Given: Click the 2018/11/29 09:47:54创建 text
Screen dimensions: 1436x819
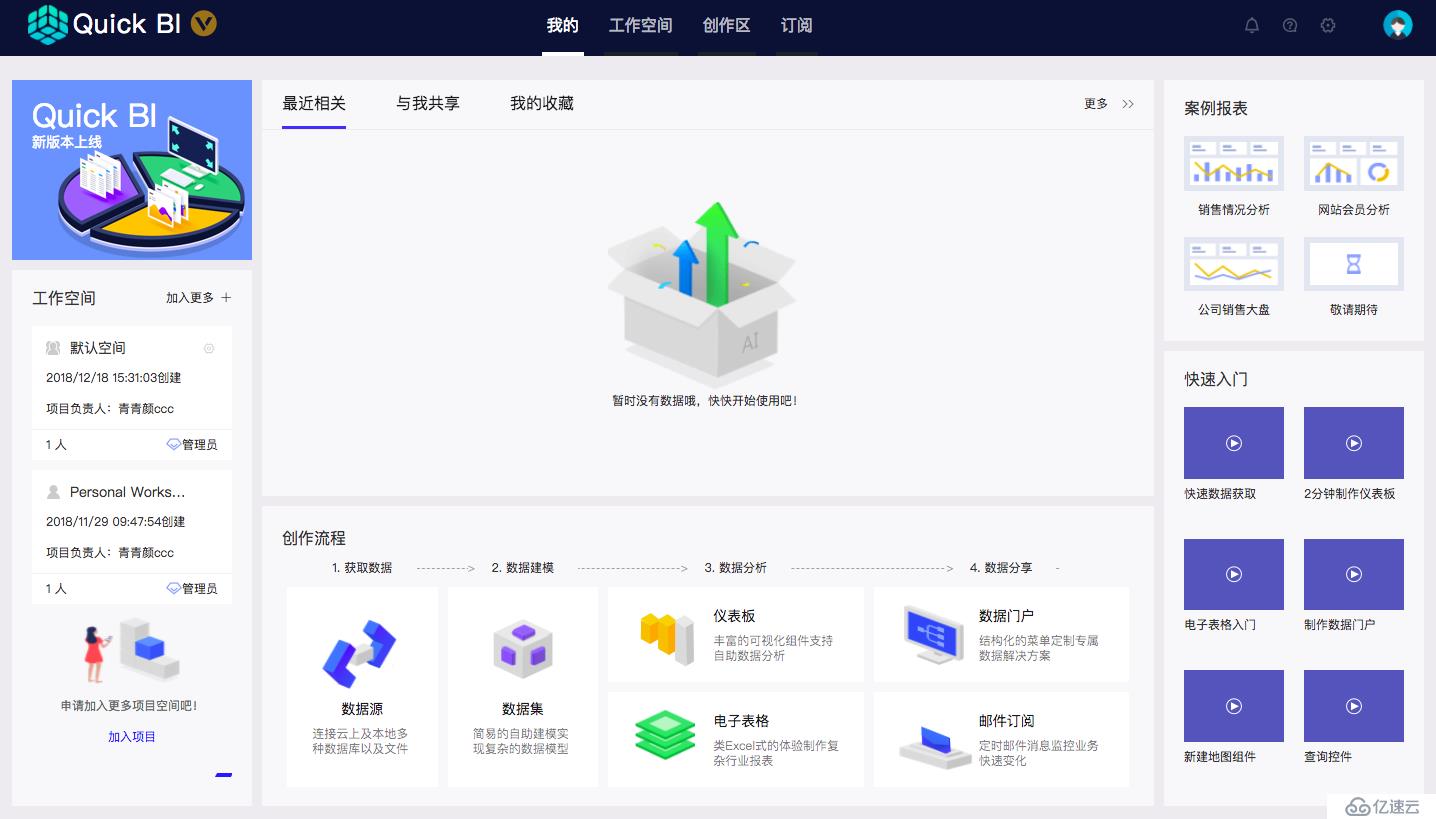Looking at the screenshot, I should click(116, 522).
